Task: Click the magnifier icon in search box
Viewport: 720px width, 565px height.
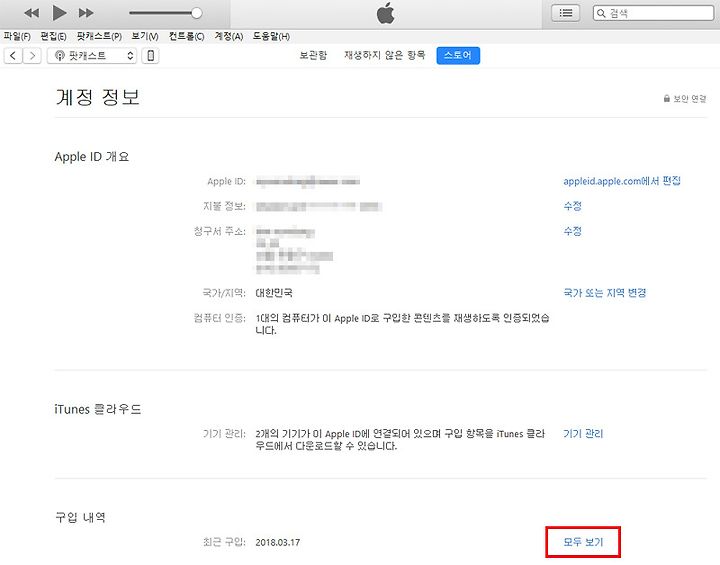Action: (x=601, y=14)
